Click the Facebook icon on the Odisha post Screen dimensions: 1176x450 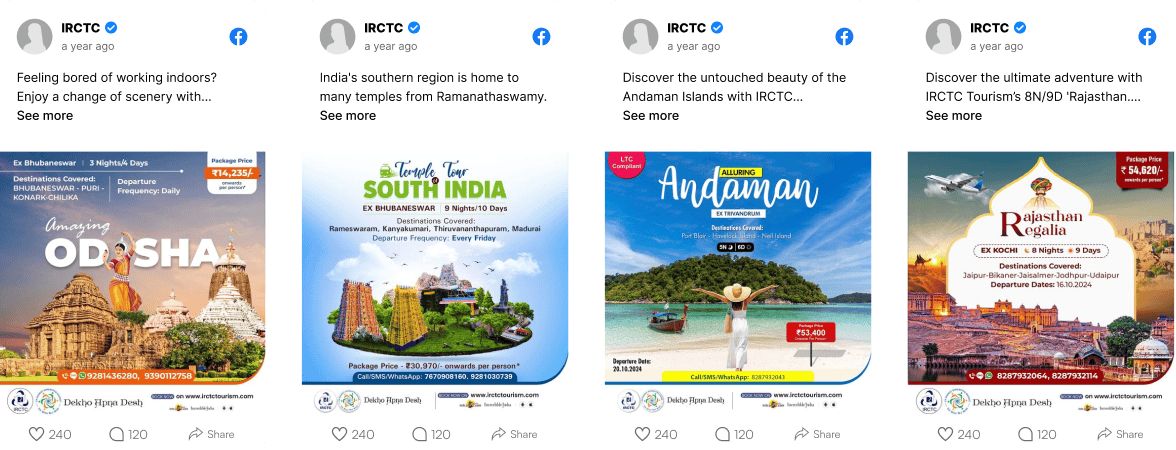click(x=238, y=36)
